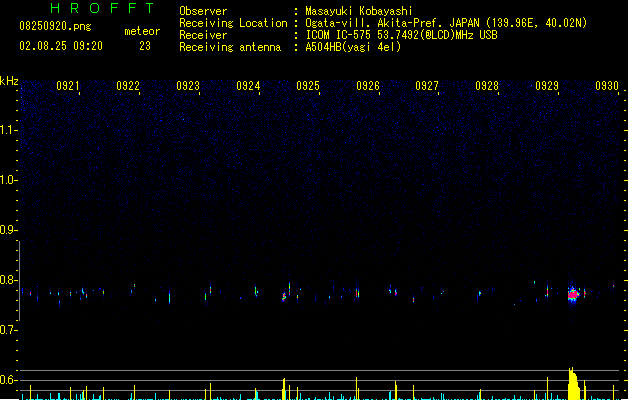Click the 0922 time marker
629x400 pixels.
click(x=128, y=86)
